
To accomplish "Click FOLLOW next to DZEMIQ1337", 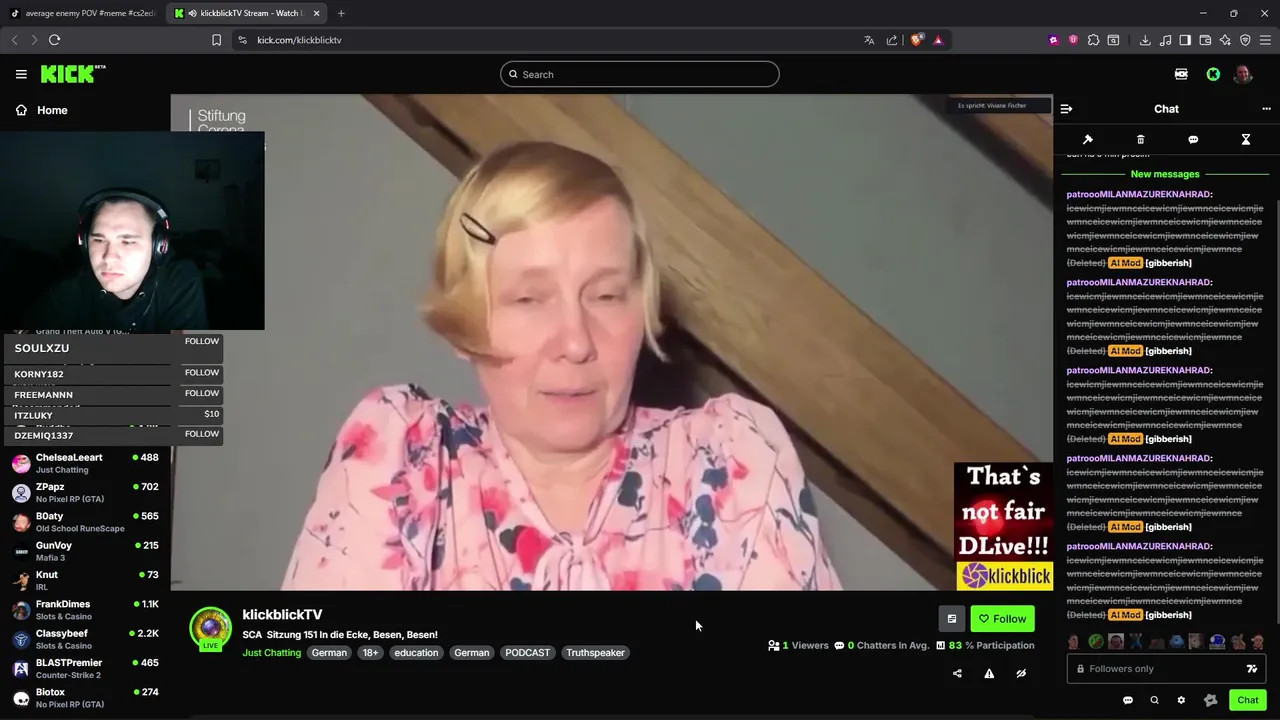I will [x=201, y=434].
